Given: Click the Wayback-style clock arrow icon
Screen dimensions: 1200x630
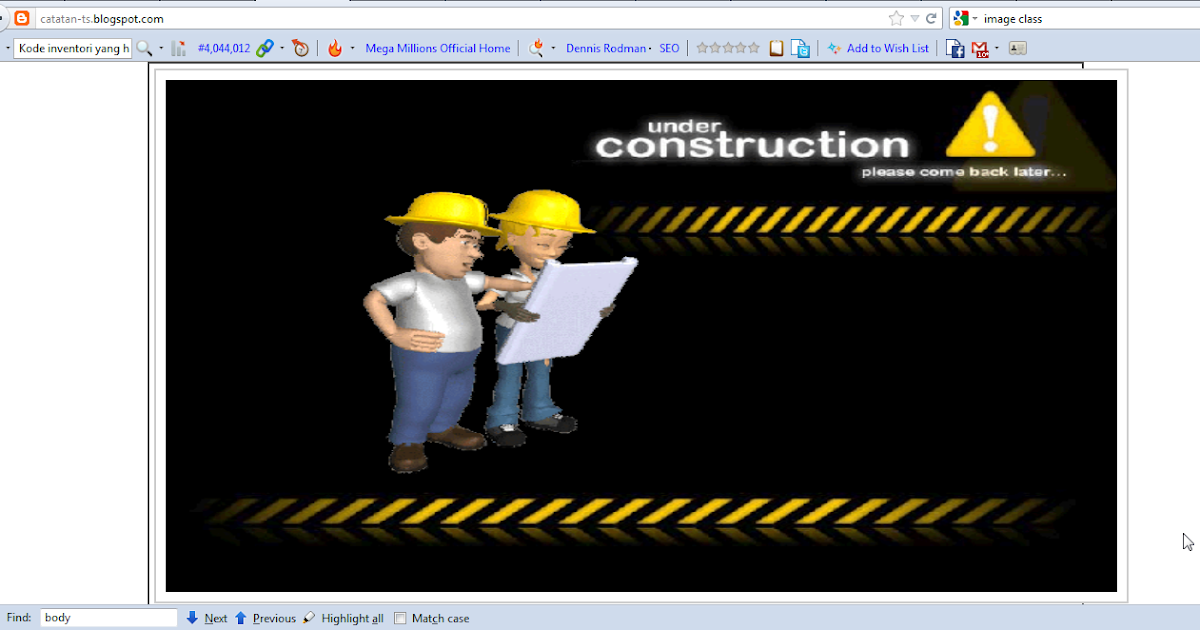Looking at the screenshot, I should (300, 48).
